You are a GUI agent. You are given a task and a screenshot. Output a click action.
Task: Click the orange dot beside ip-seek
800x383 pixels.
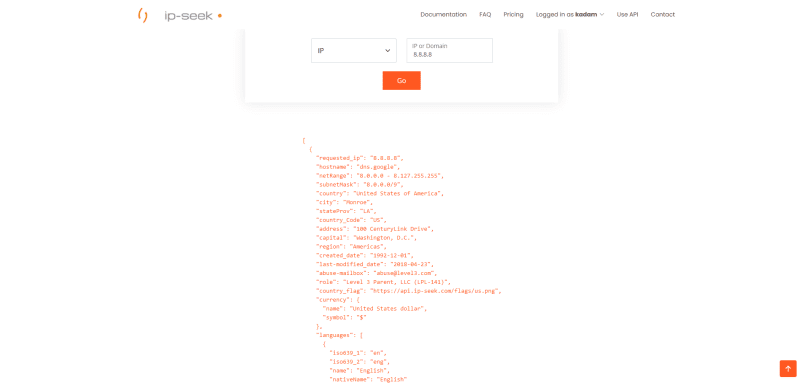(x=219, y=16)
